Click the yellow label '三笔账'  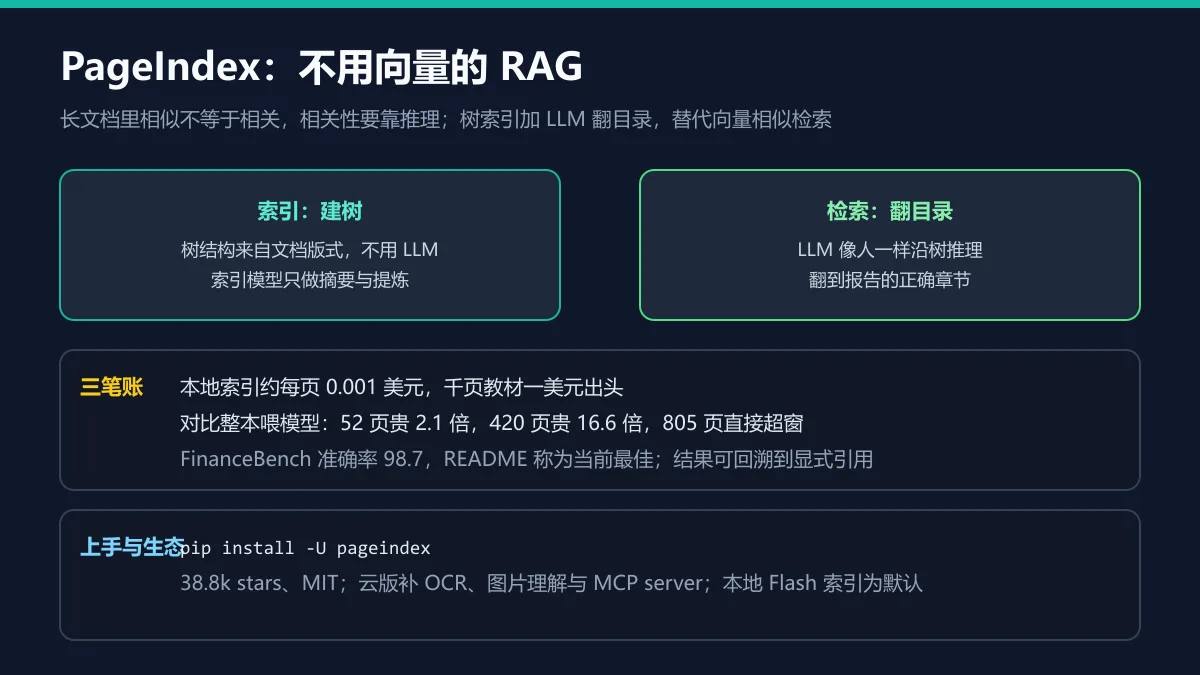coord(112,388)
